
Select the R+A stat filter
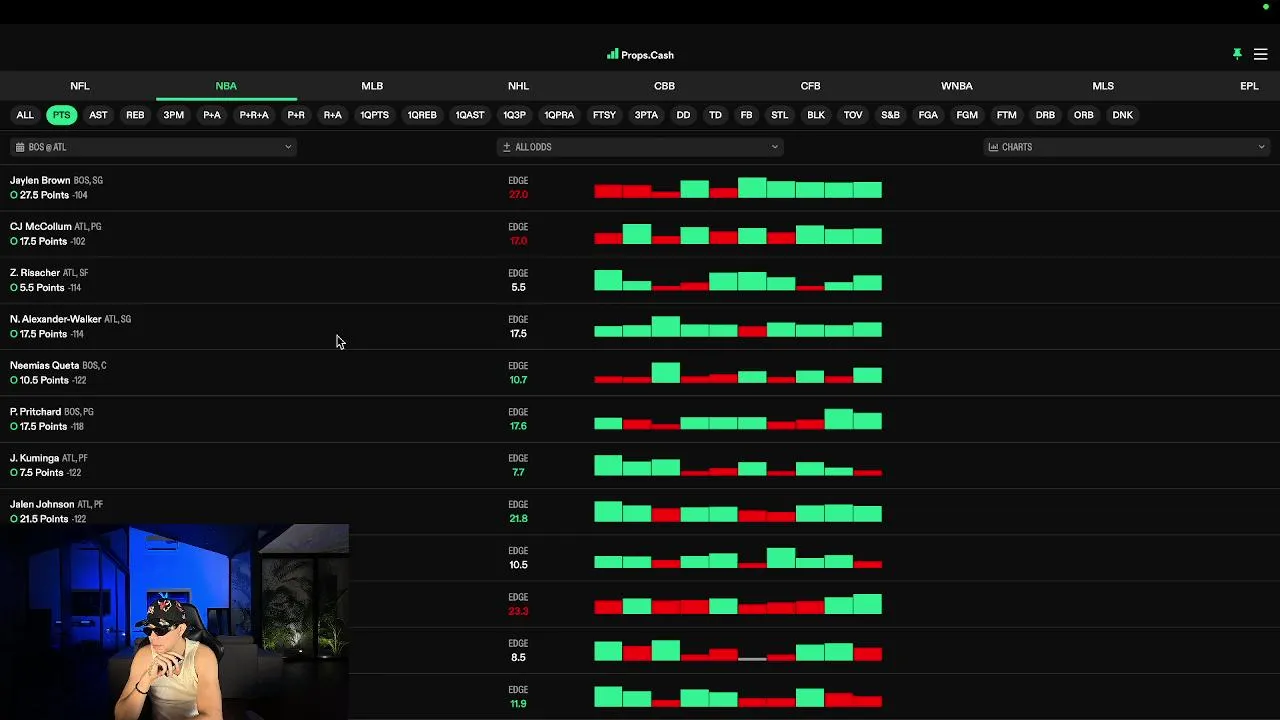click(333, 115)
